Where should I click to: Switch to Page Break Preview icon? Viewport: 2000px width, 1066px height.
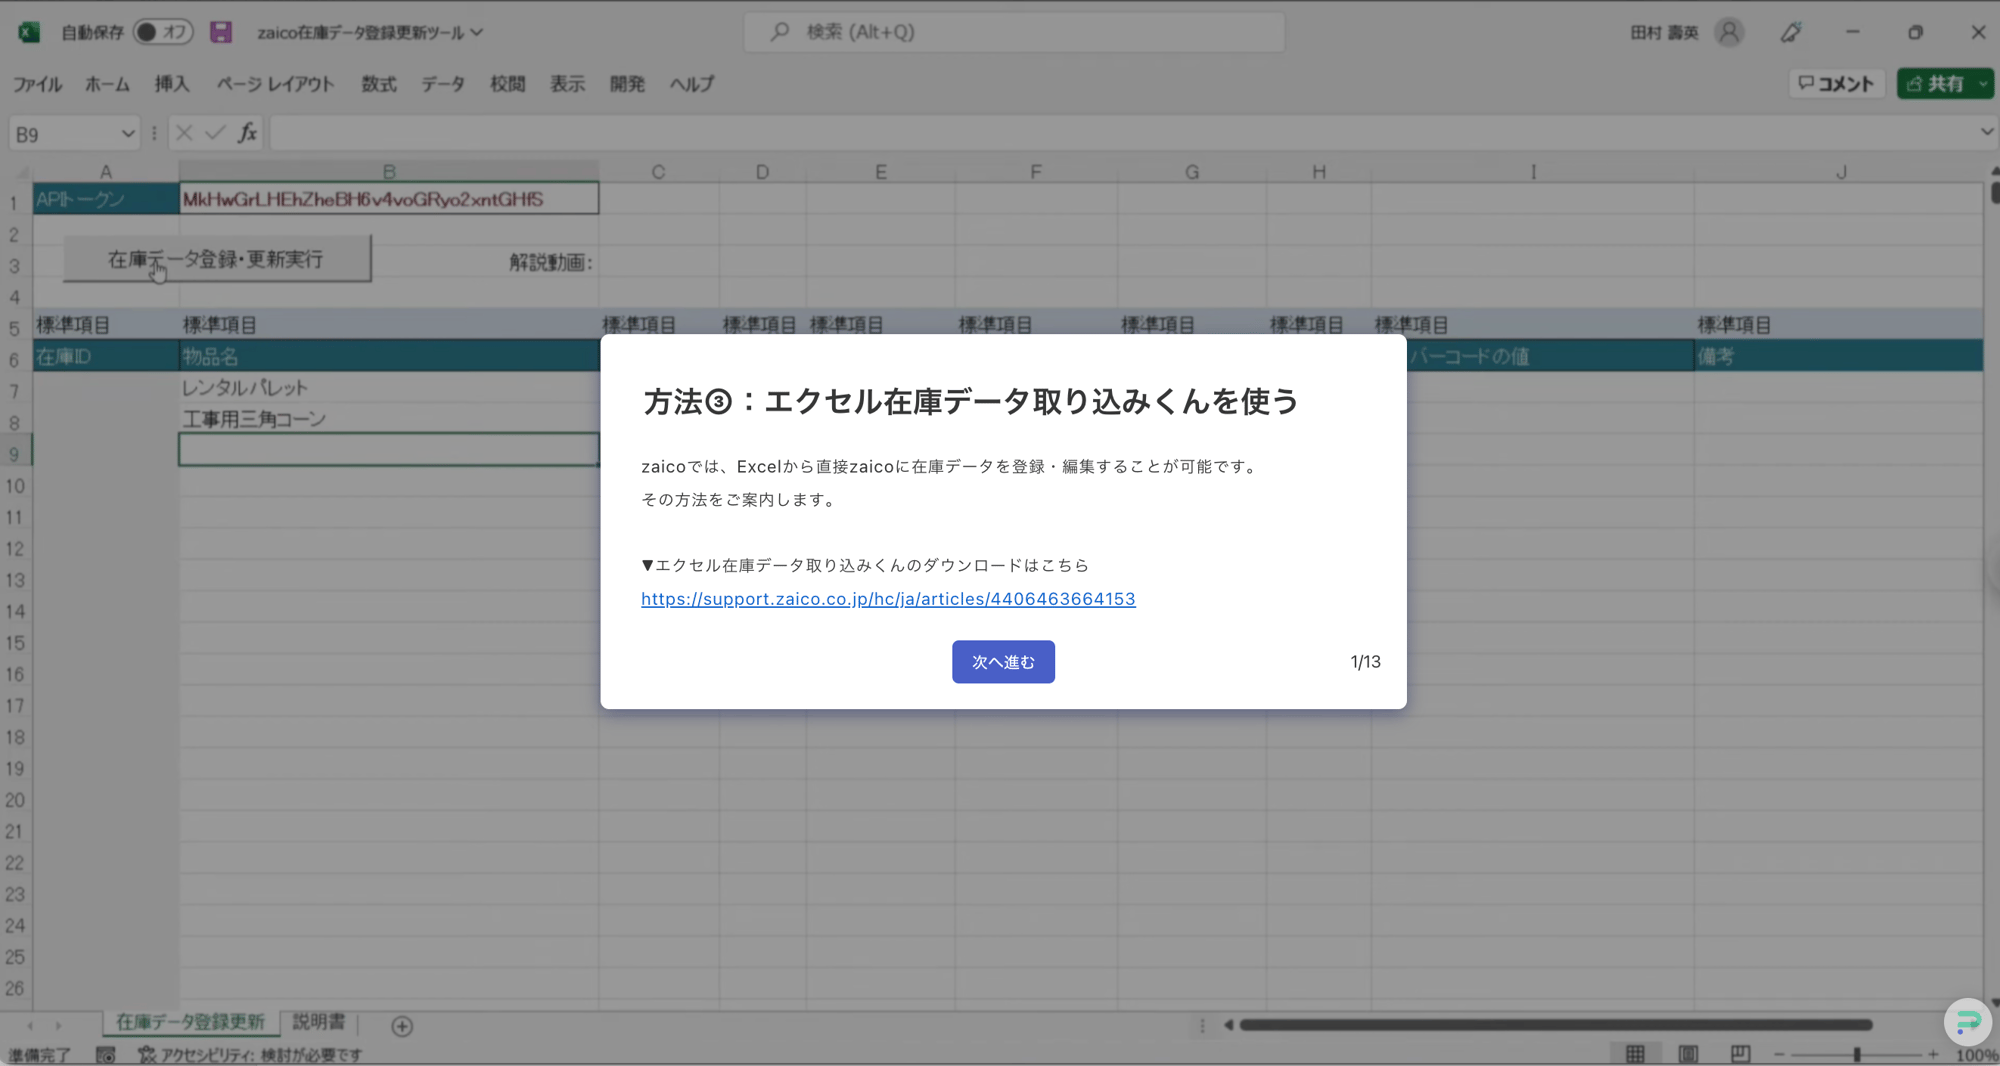[1741, 1054]
